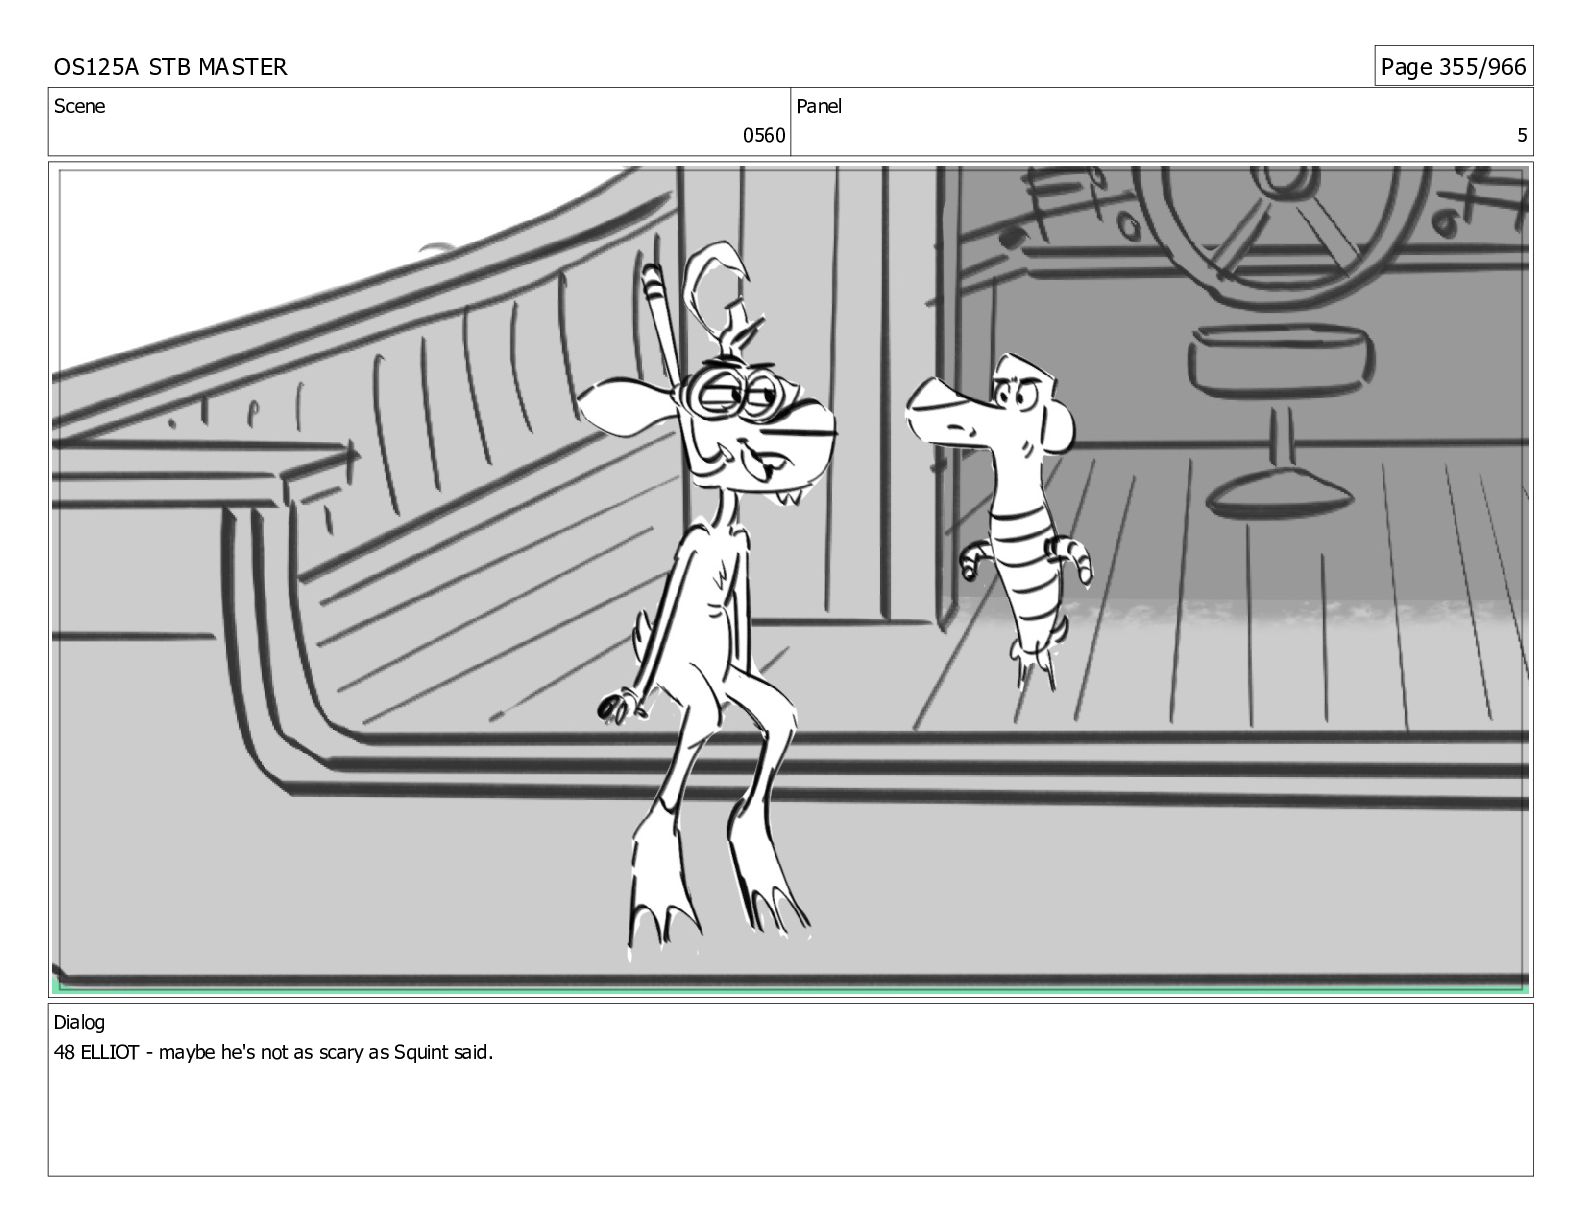Select the OS125A STB MASTER title text
The width and height of the screenshot is (1584, 1224).
(170, 67)
